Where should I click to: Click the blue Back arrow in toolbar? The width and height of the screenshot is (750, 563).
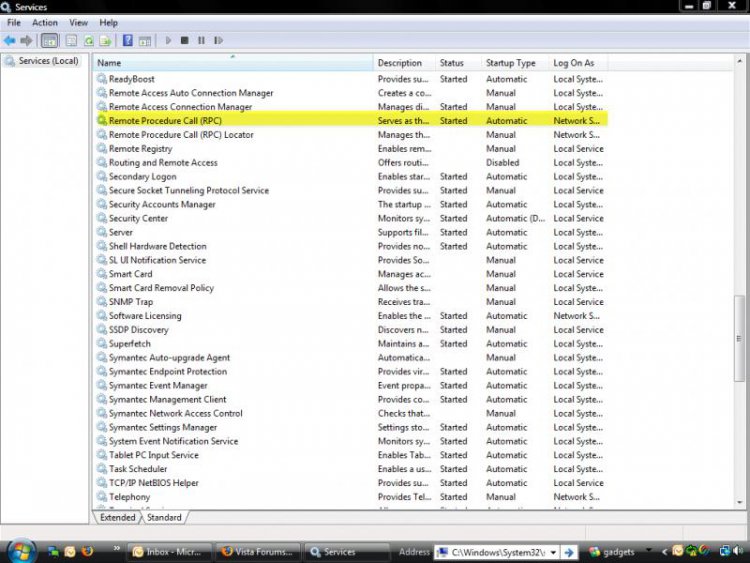10,41
